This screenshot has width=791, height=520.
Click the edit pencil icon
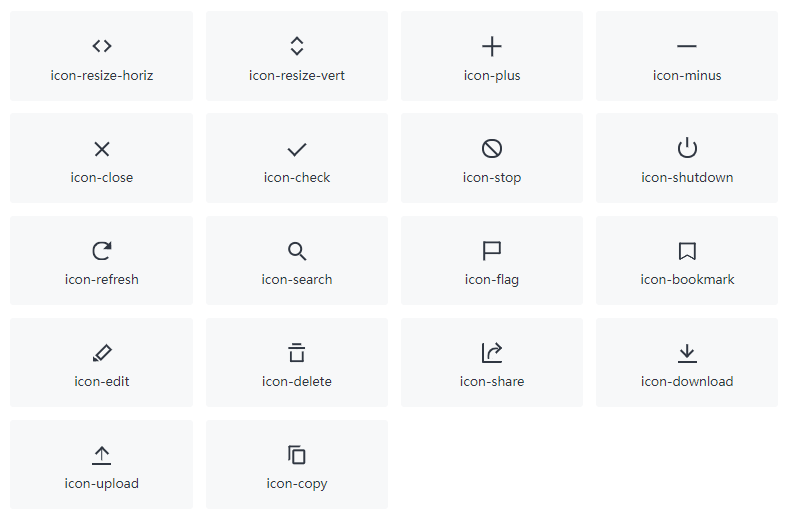(102, 353)
